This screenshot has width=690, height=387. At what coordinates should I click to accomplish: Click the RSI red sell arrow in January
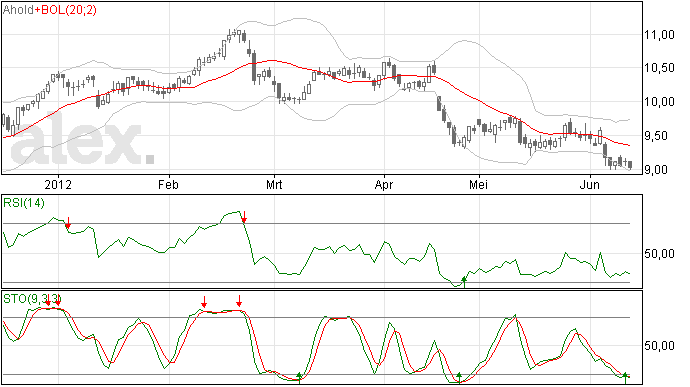[68, 223]
